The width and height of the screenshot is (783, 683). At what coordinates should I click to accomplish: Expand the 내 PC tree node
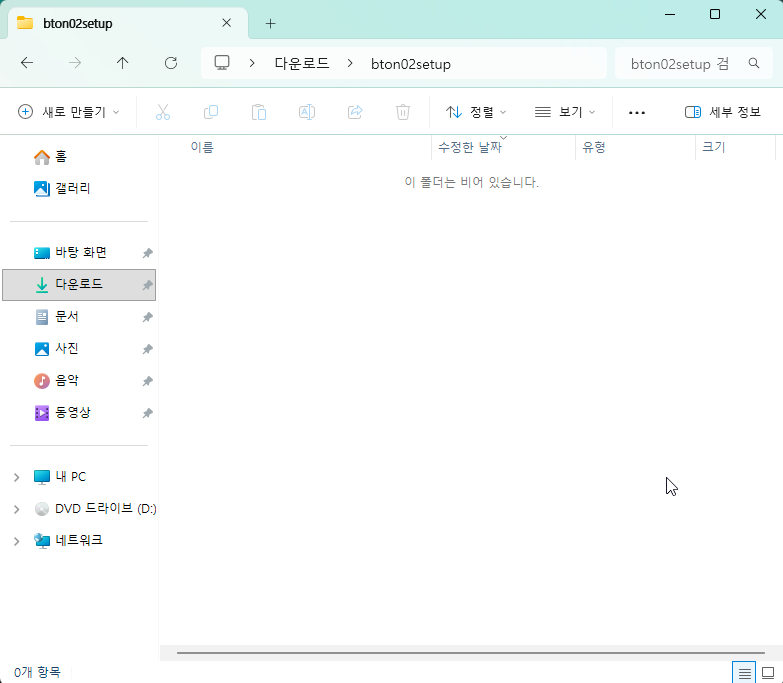[x=16, y=477]
